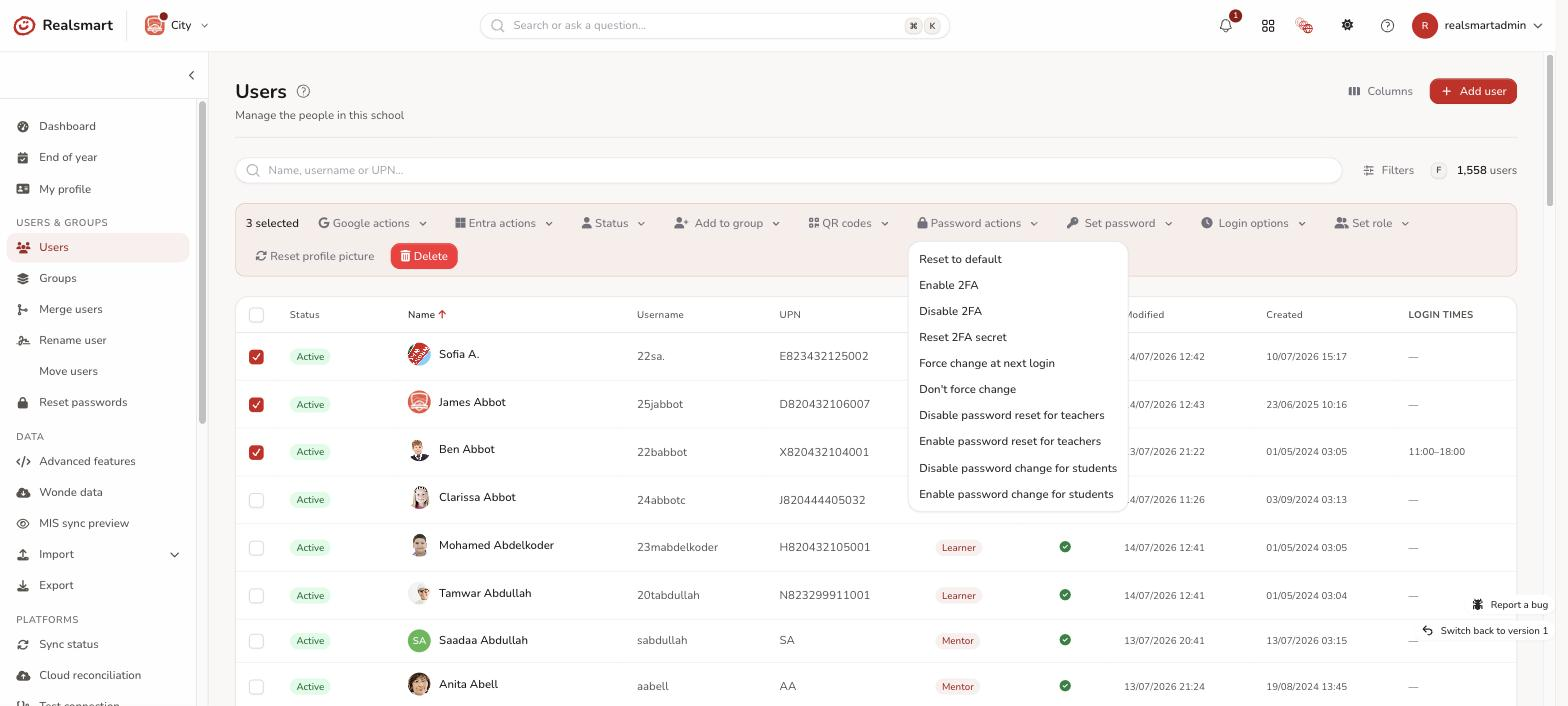Close the Password actions dropdown
This screenshot has width=1568, height=706.
[977, 223]
